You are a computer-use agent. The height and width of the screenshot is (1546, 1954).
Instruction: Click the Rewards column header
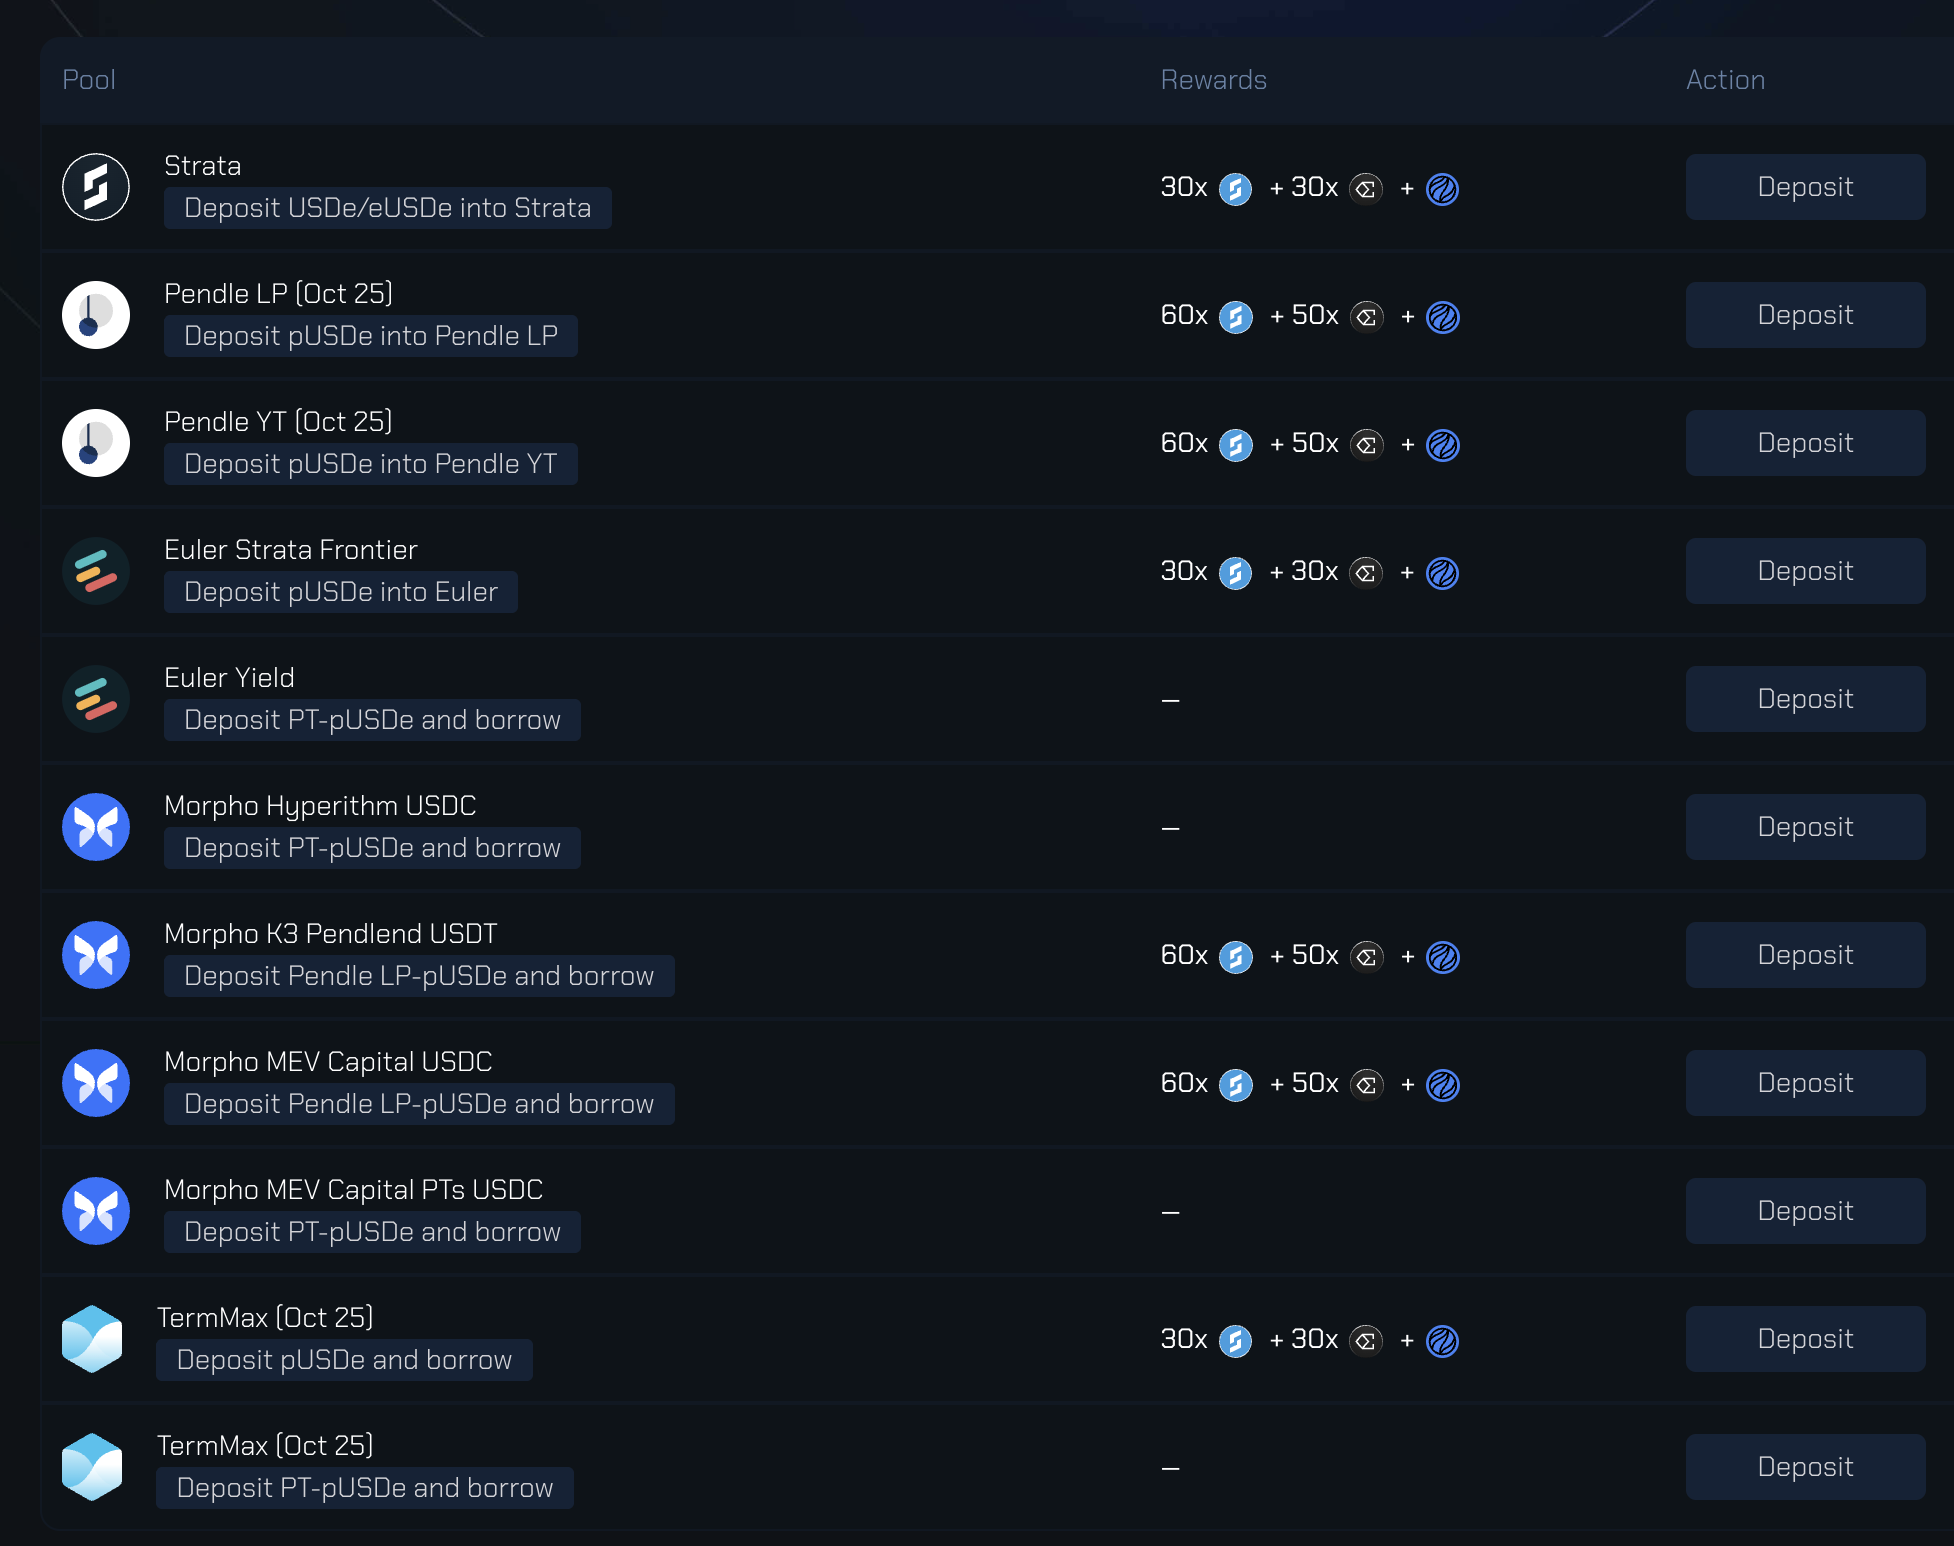pyautogui.click(x=1213, y=80)
